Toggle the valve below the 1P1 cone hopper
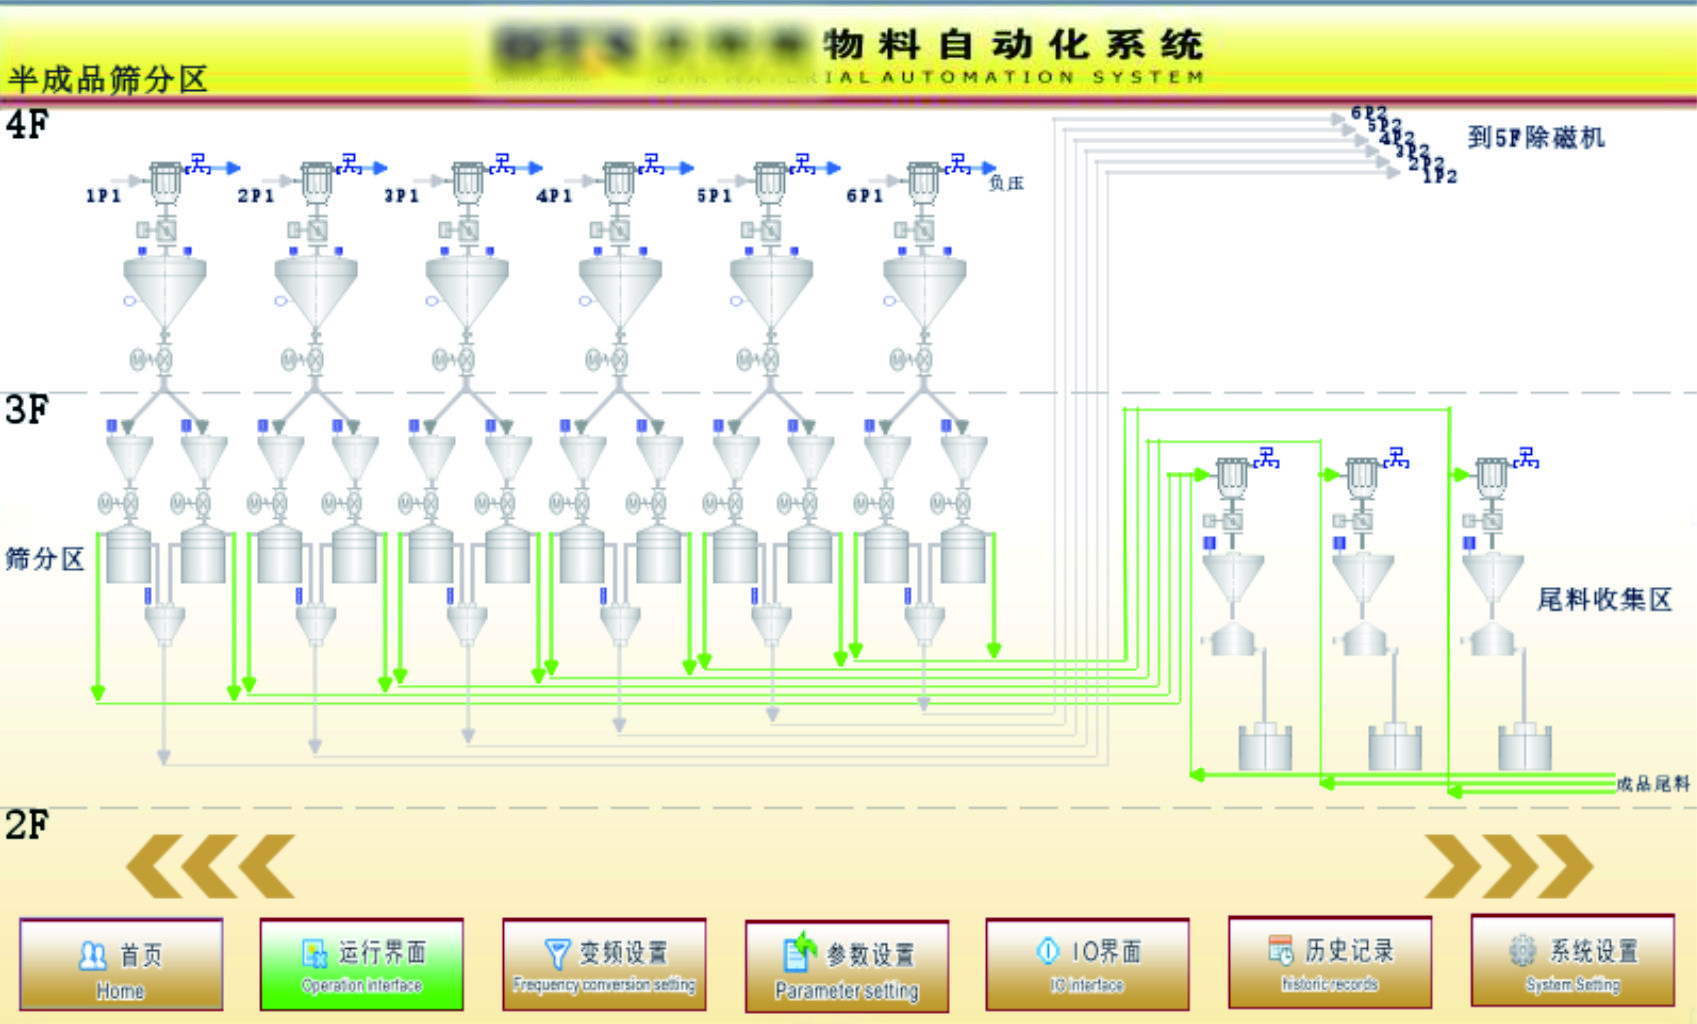Image resolution: width=1697 pixels, height=1024 pixels. click(165, 359)
